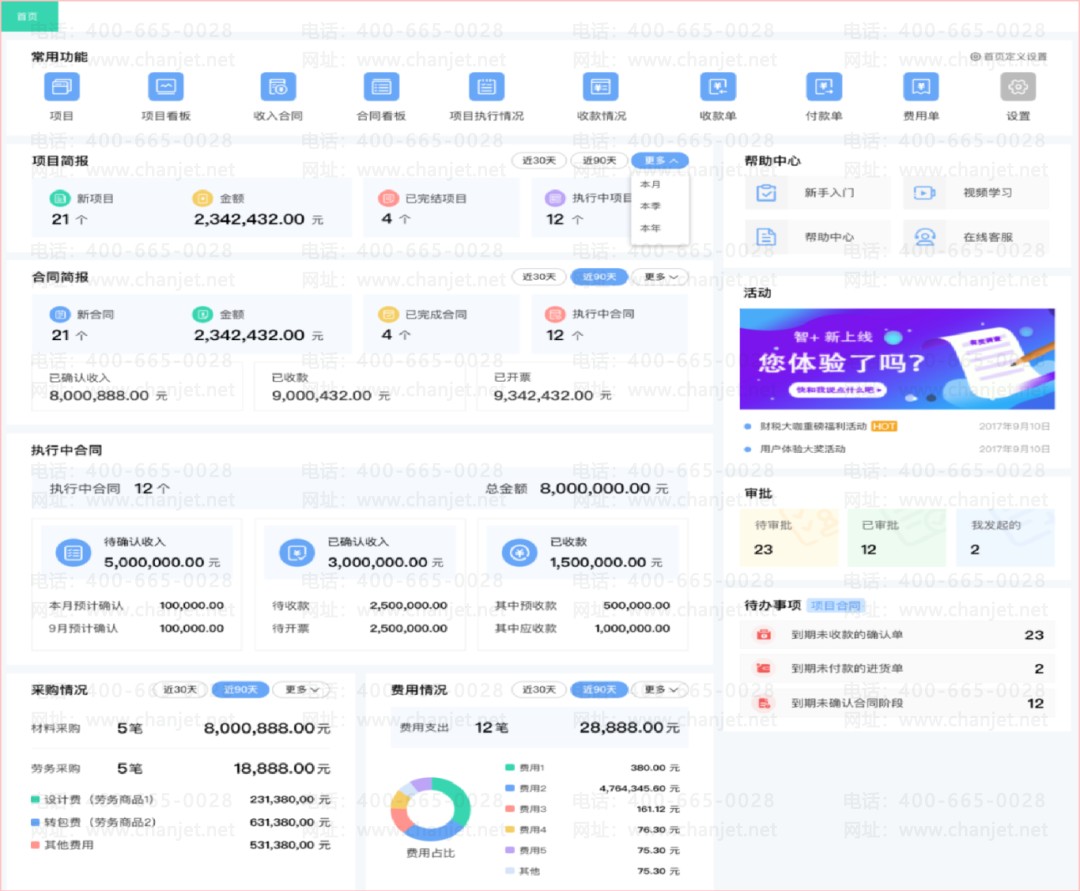Collapse the 更多 dropdown in 项目简报
Viewport: 1080px width, 891px height.
(660, 160)
